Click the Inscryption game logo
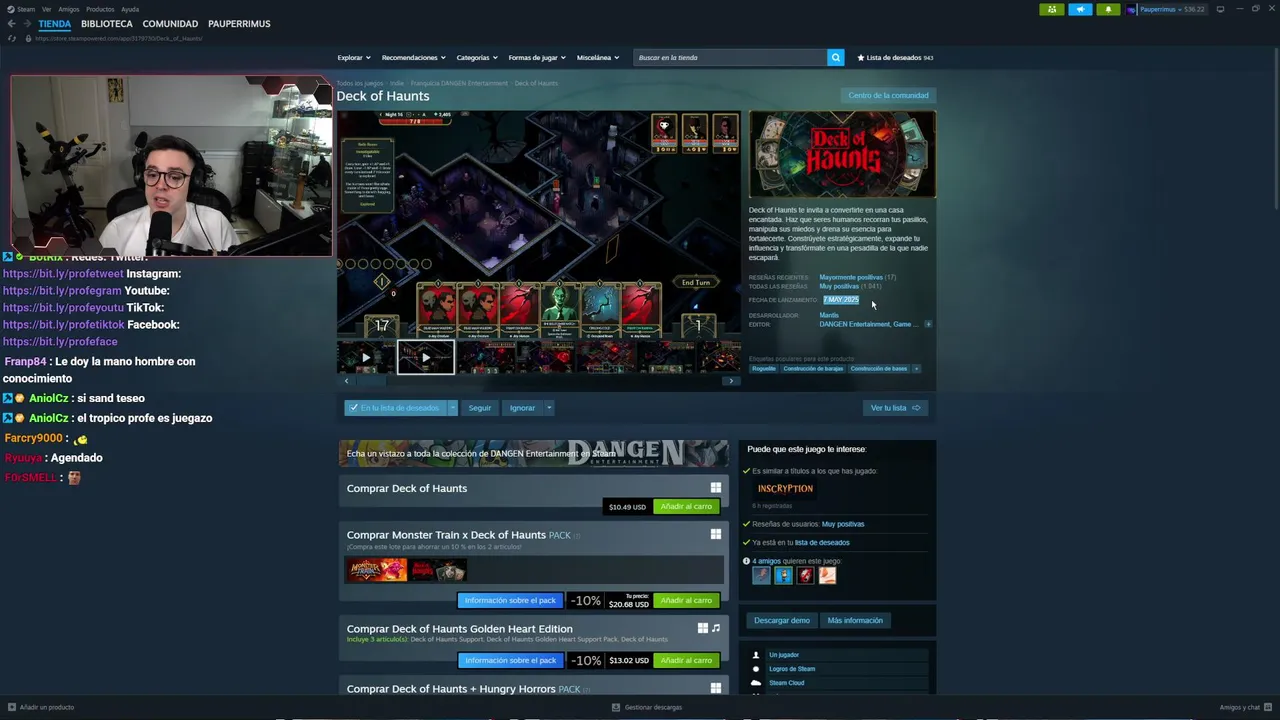The height and width of the screenshot is (720, 1280). click(785, 489)
